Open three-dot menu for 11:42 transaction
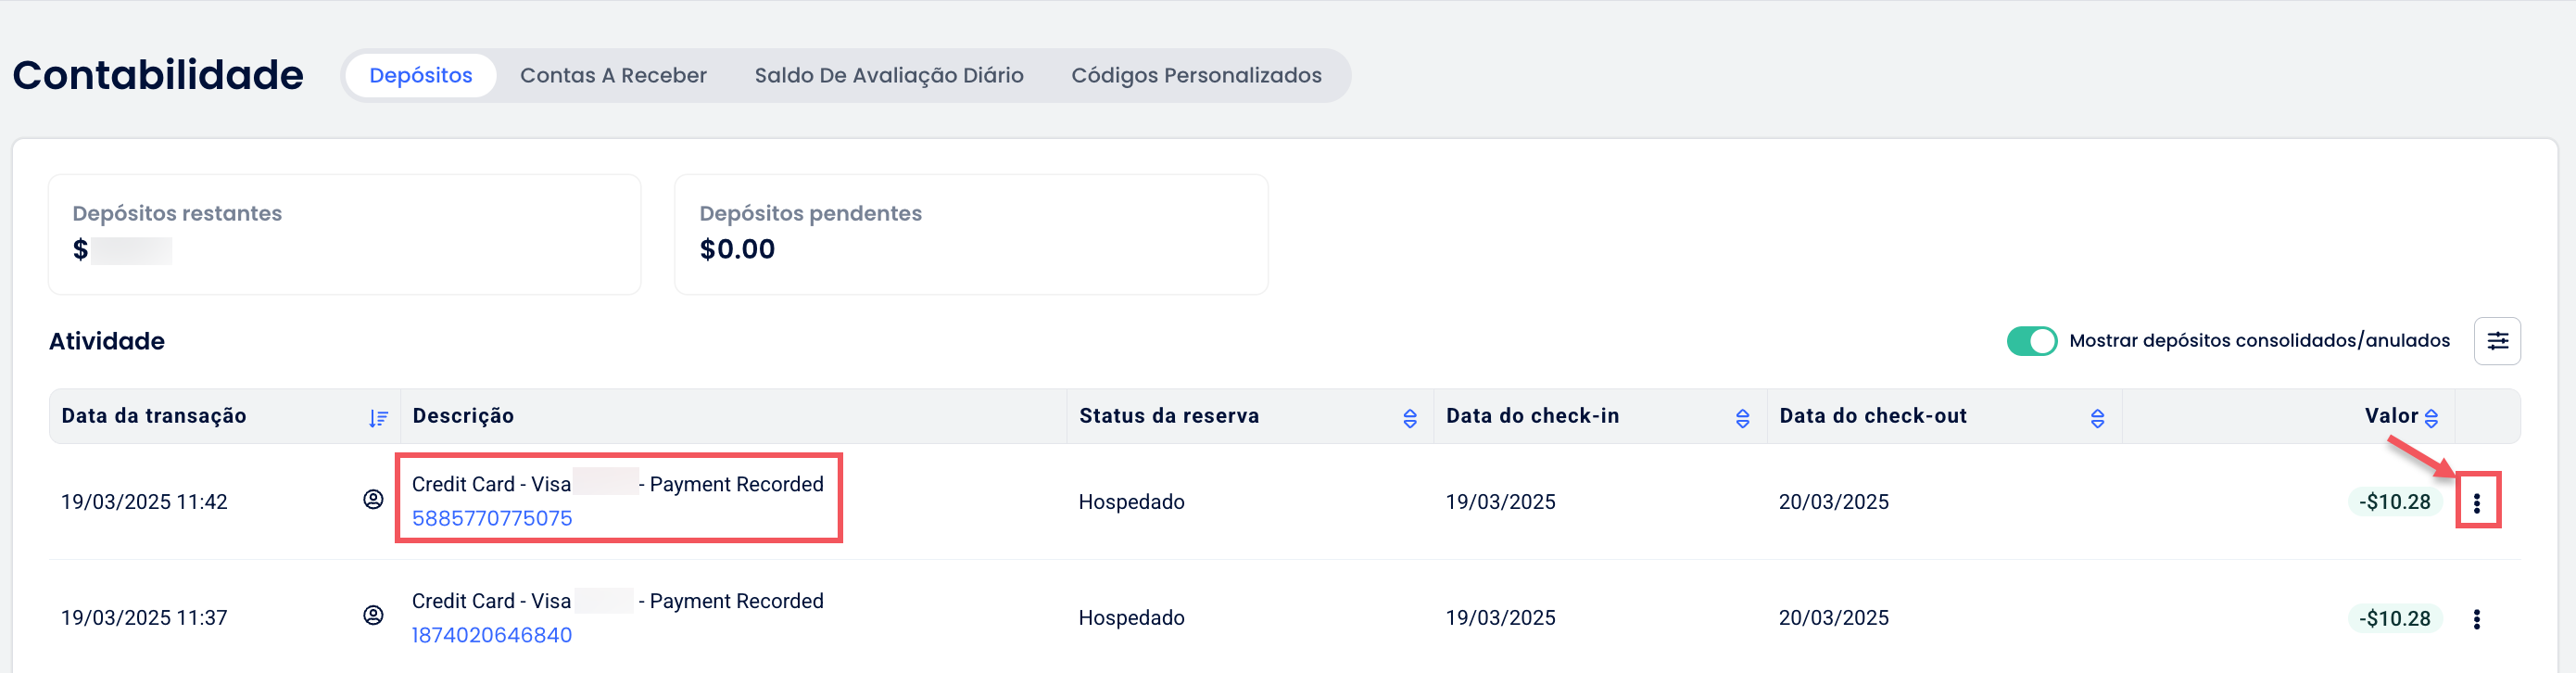The width and height of the screenshot is (2576, 673). click(2476, 502)
